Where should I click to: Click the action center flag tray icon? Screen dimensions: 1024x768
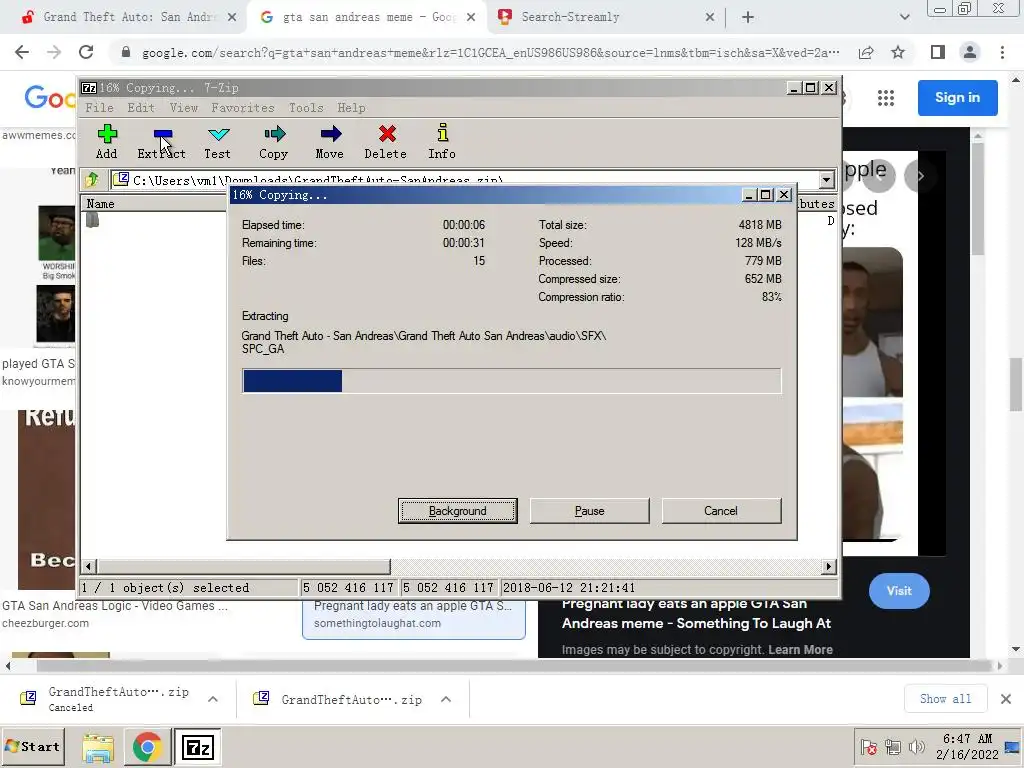(869, 747)
